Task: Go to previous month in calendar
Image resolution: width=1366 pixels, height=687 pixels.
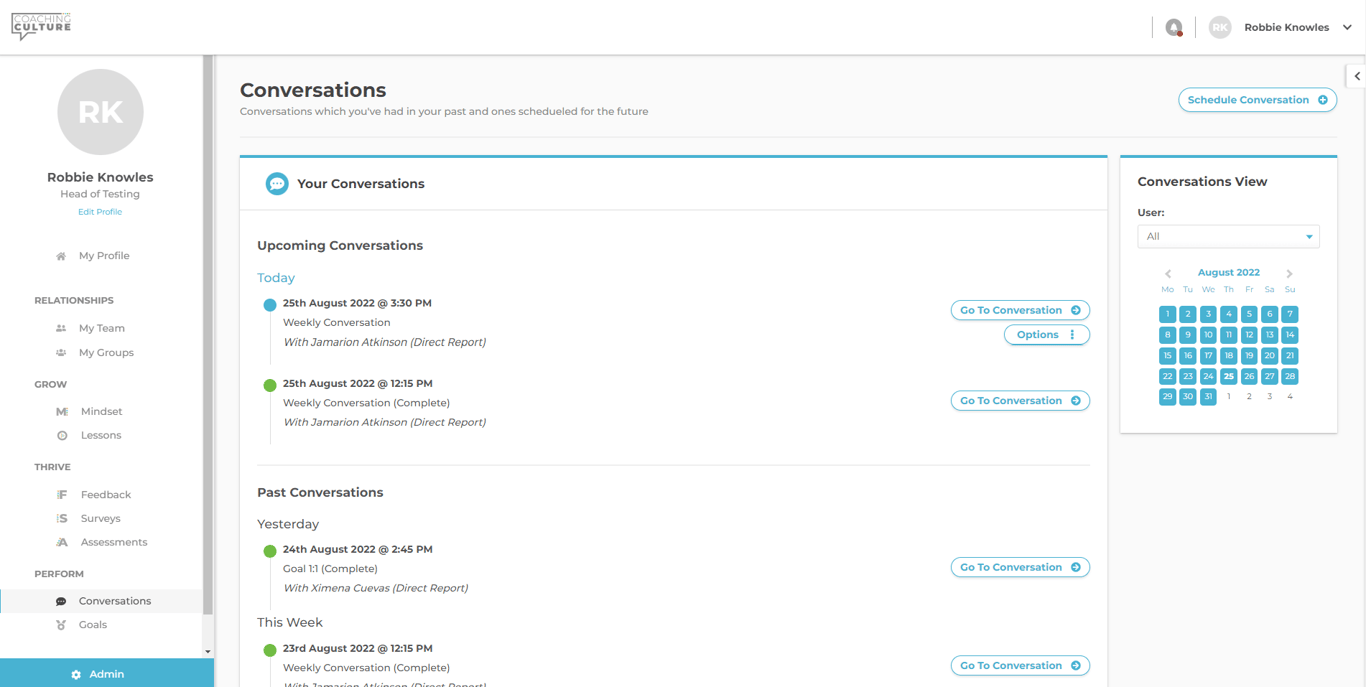Action: pos(1168,274)
